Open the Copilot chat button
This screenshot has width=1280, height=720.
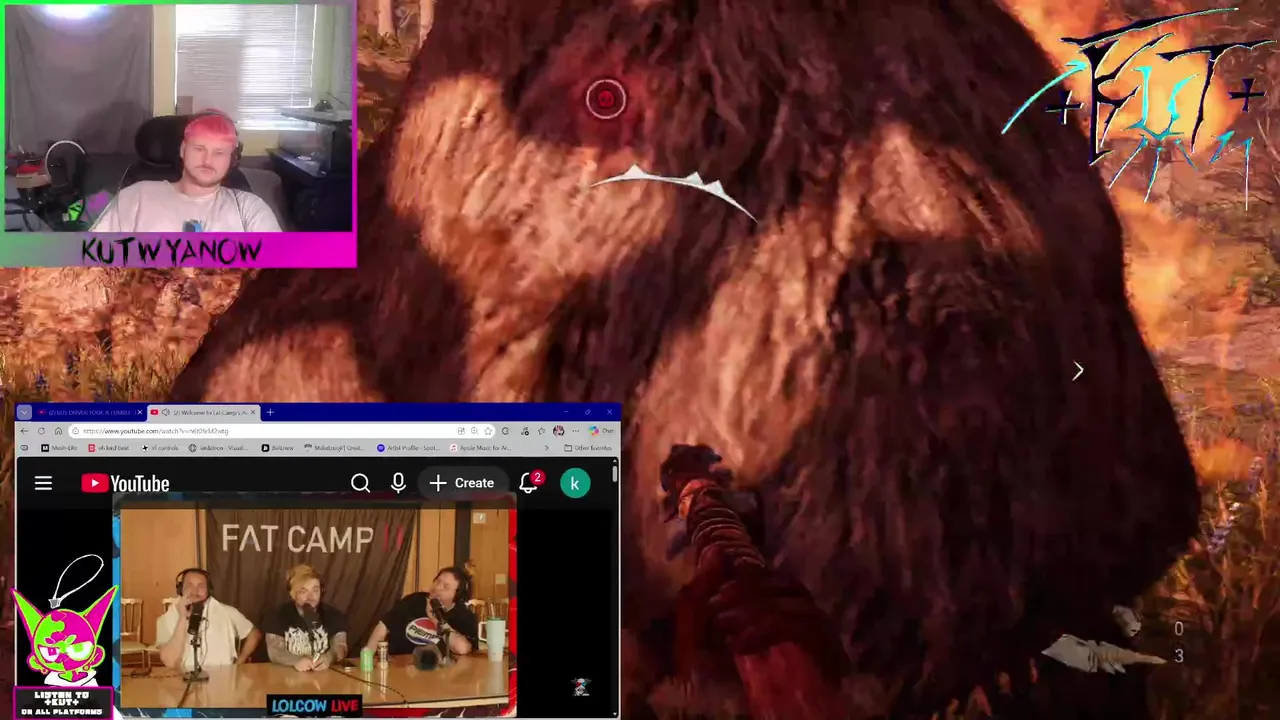tap(601, 431)
